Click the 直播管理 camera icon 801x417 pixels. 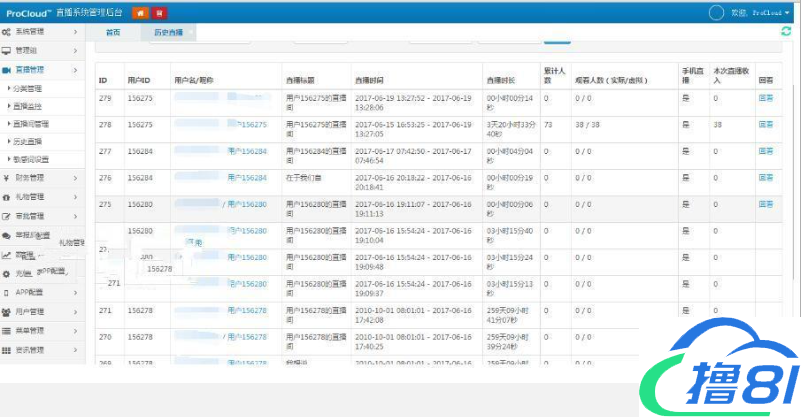click(x=7, y=70)
